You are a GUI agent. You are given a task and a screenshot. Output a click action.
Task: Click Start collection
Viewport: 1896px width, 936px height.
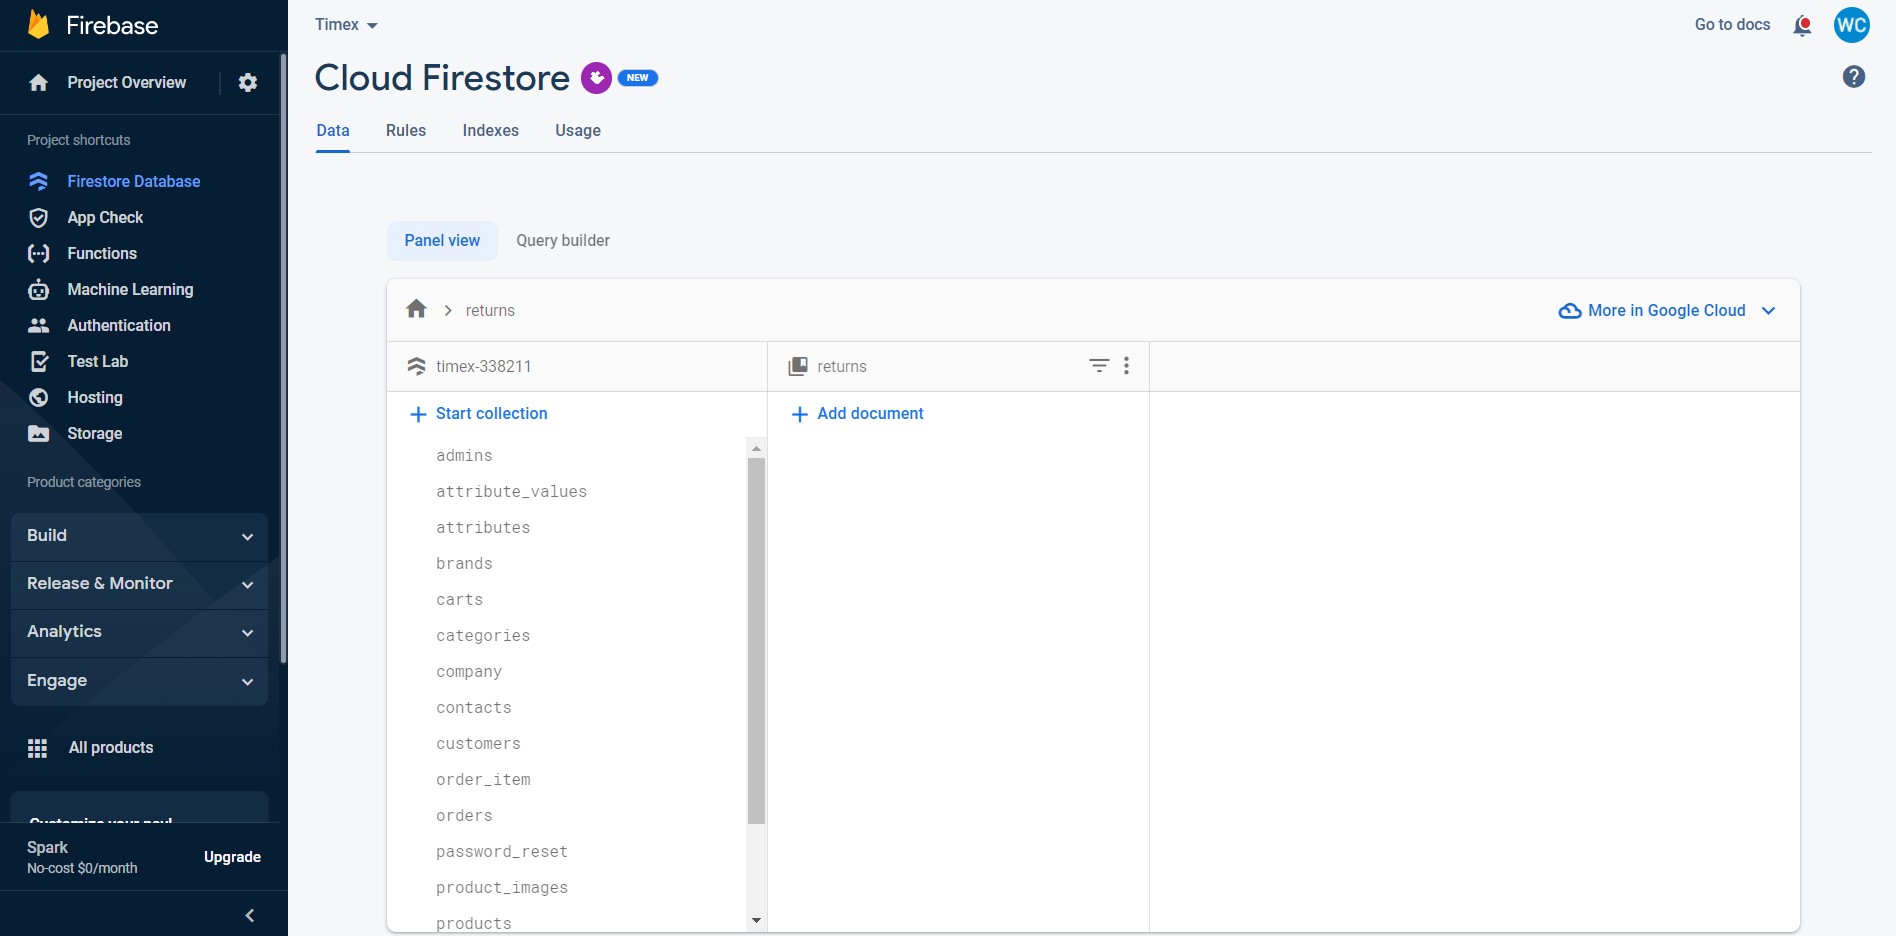(479, 414)
